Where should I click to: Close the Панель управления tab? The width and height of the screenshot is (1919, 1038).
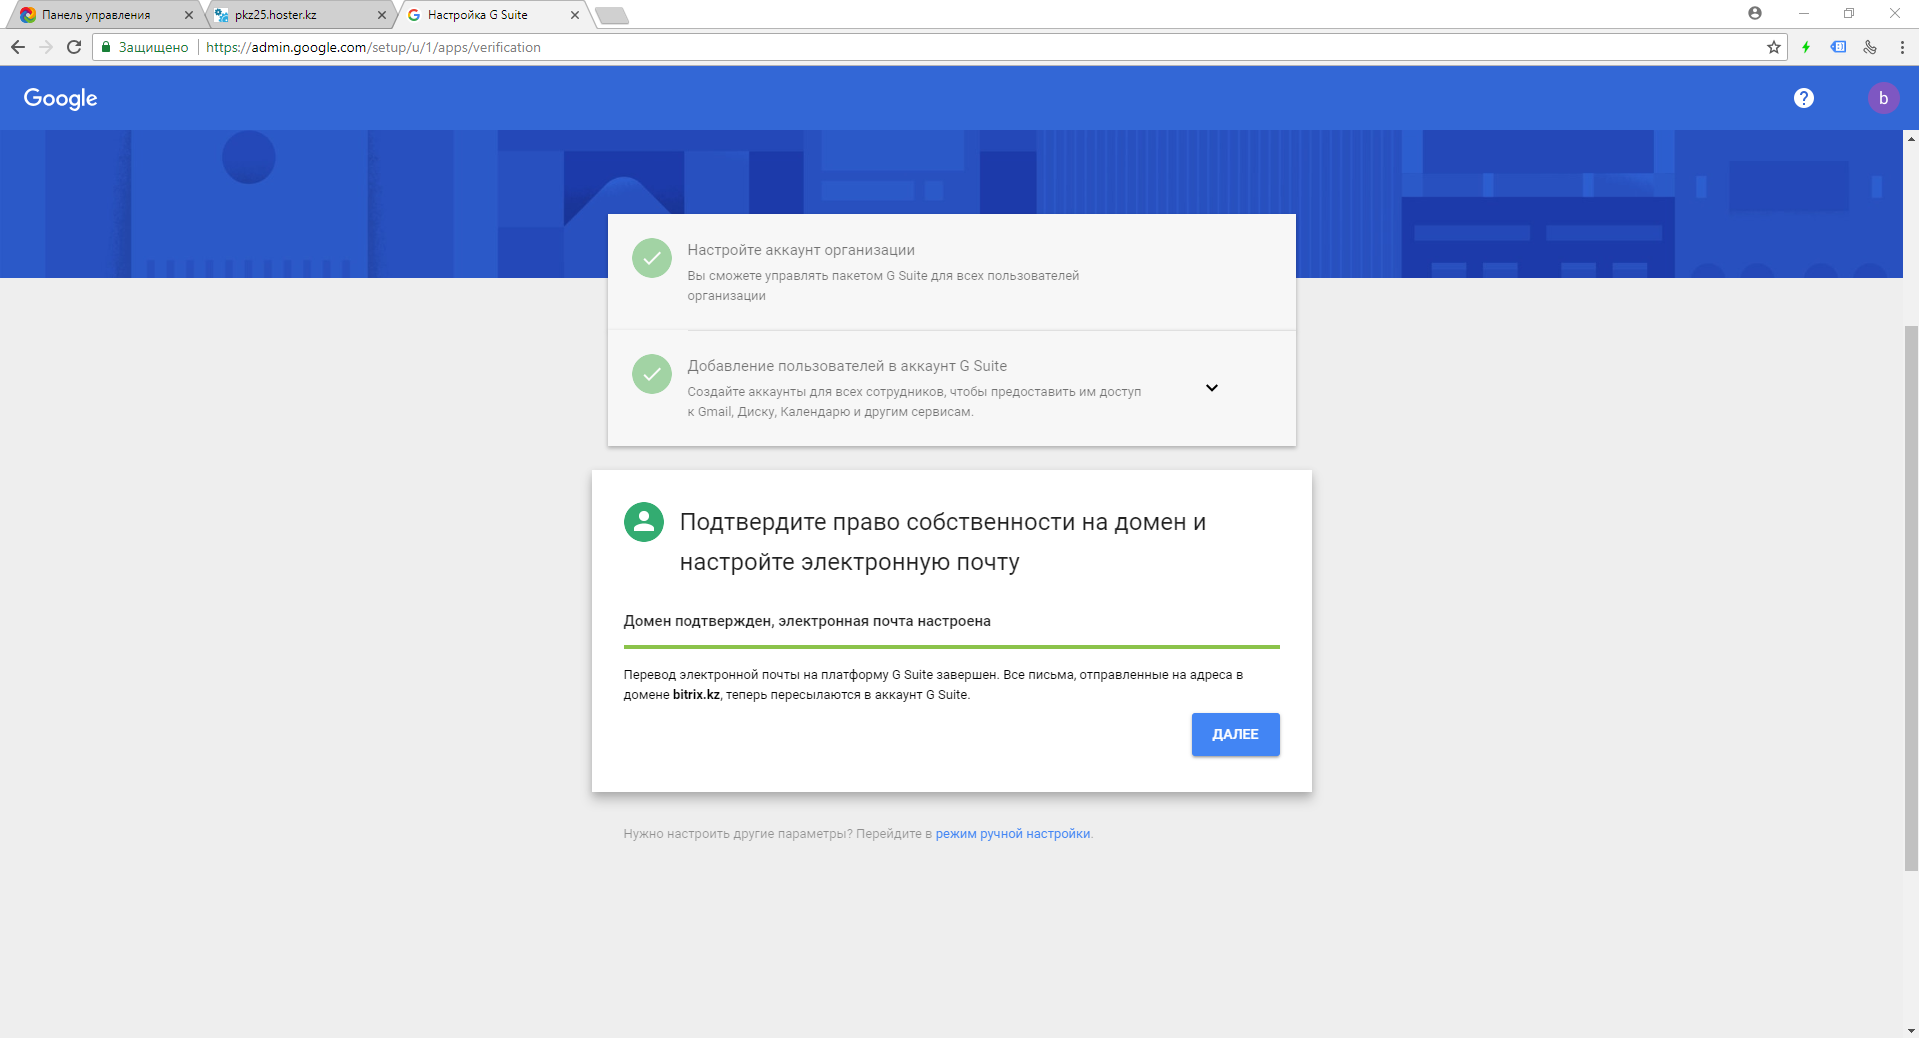[188, 15]
